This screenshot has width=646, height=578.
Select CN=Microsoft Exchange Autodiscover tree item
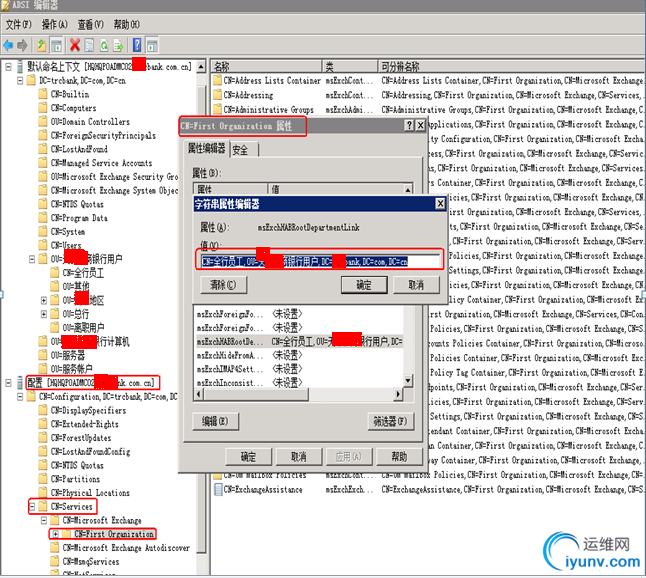coord(126,548)
